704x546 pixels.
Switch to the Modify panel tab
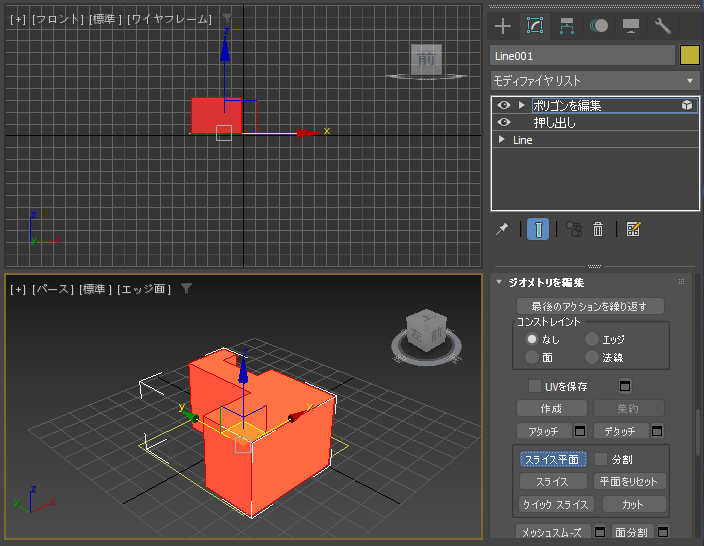tap(535, 26)
